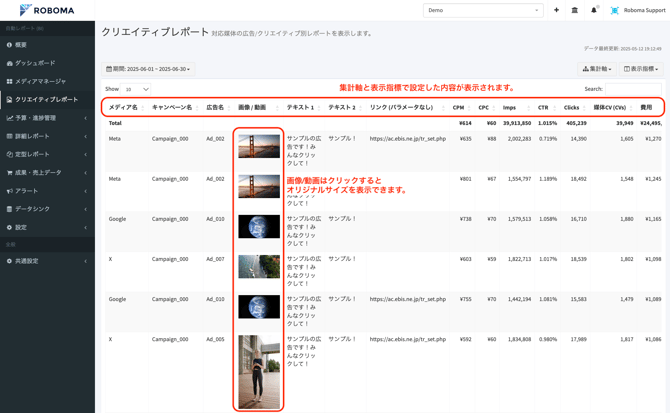Click the Roboma Support avatar icon
The image size is (670, 413).
click(614, 10)
